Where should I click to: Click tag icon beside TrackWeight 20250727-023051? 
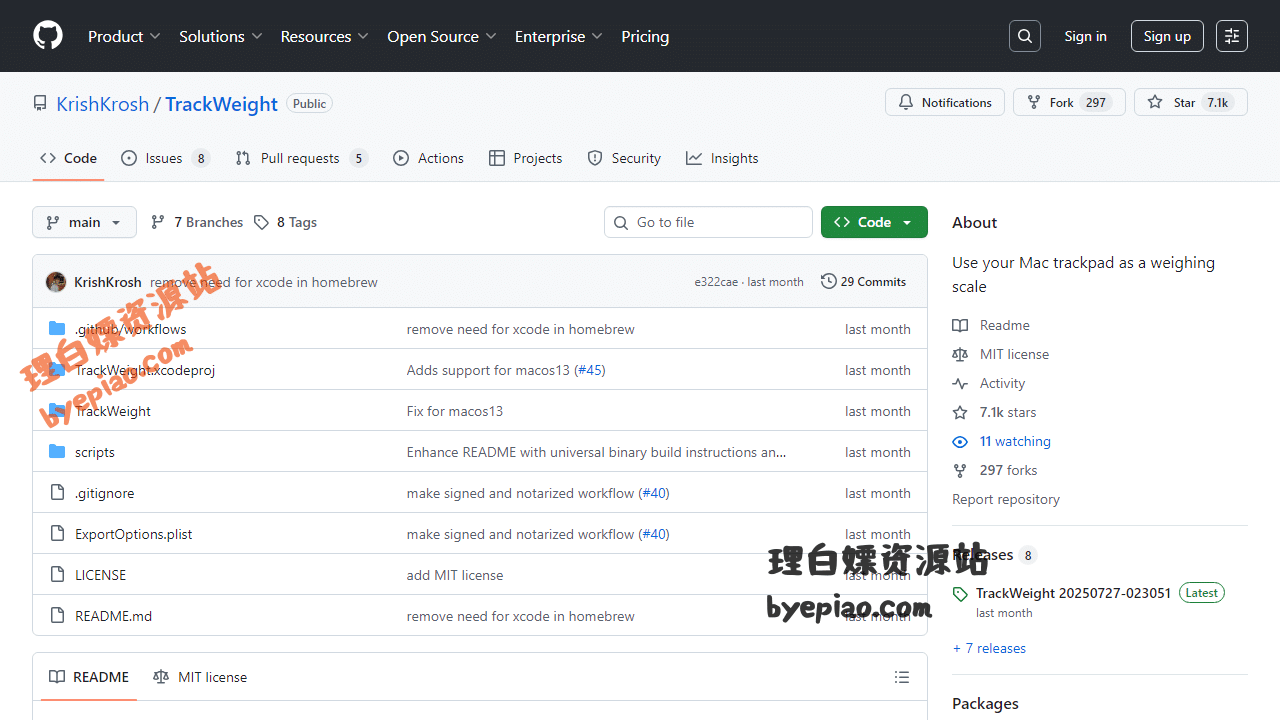pyautogui.click(x=960, y=594)
